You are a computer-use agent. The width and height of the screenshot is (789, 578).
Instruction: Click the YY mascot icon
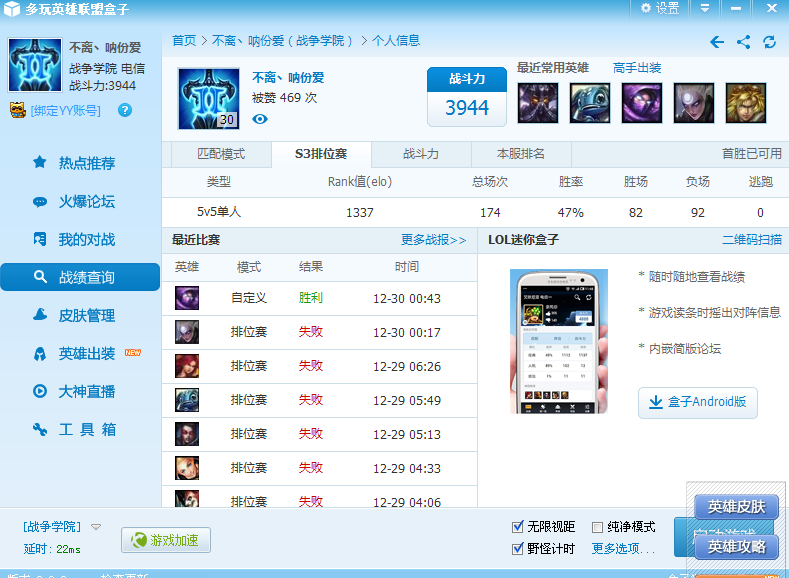pos(18,110)
